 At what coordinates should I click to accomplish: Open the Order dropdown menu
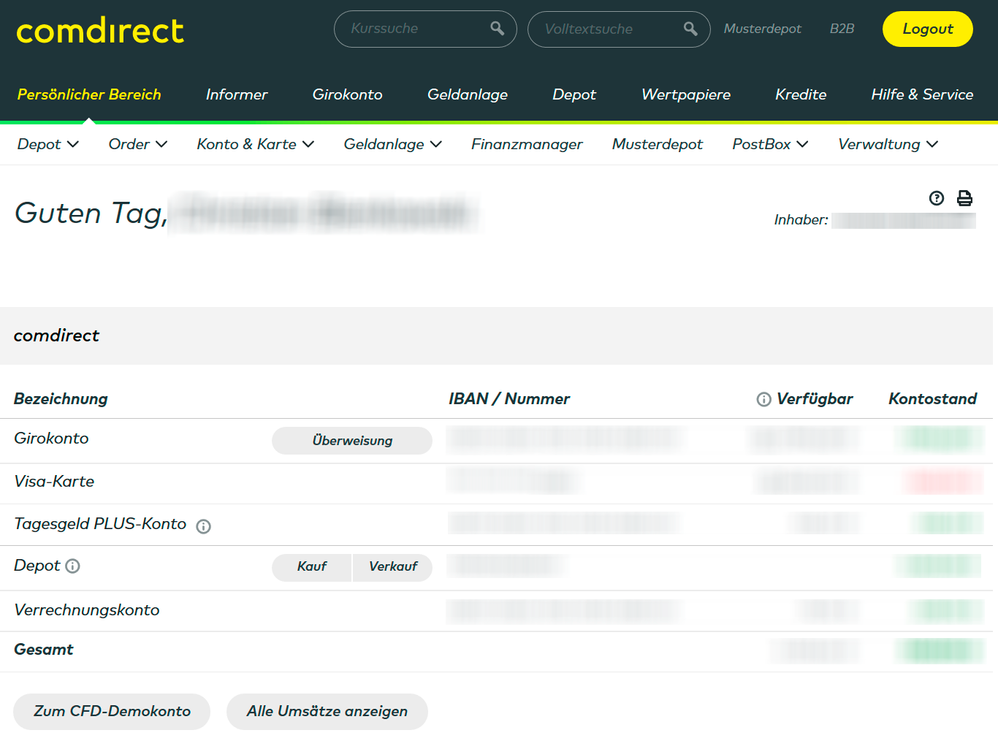tap(138, 144)
